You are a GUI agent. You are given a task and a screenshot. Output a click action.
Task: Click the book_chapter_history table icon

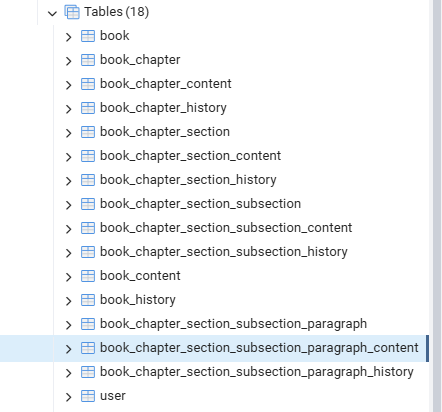(88, 108)
